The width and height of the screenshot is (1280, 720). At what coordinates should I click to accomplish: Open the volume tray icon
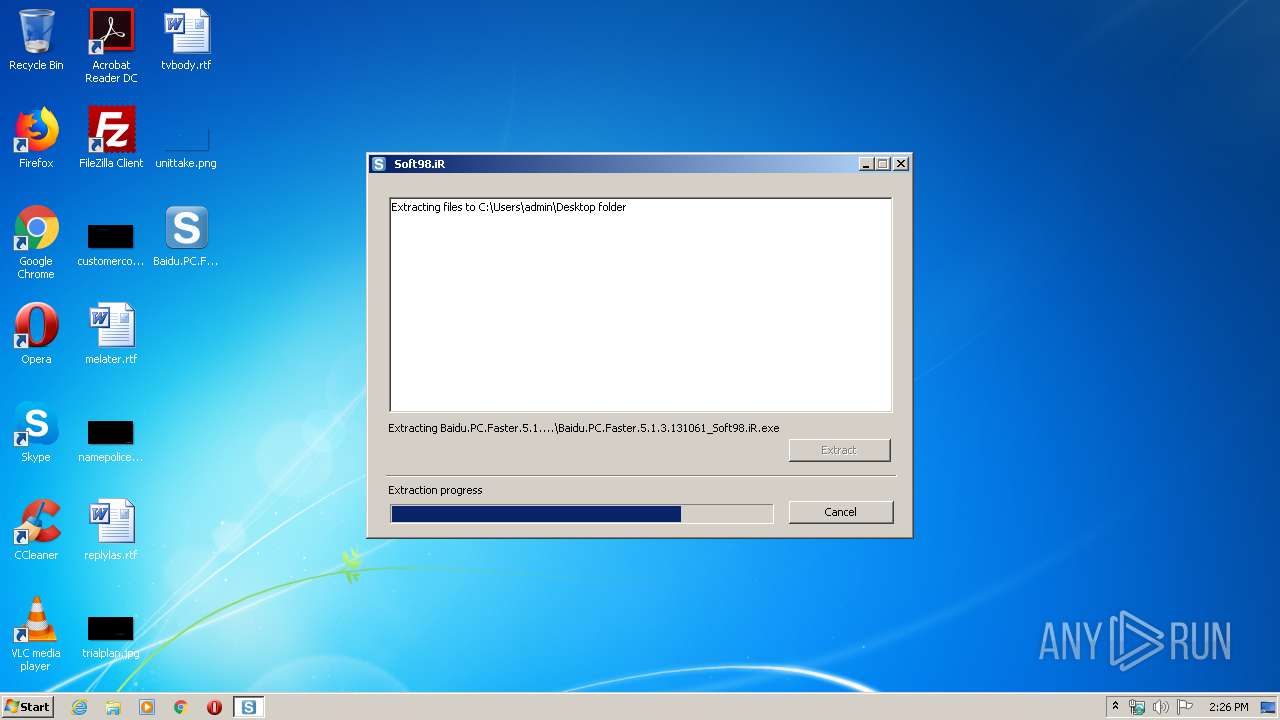coord(1161,707)
